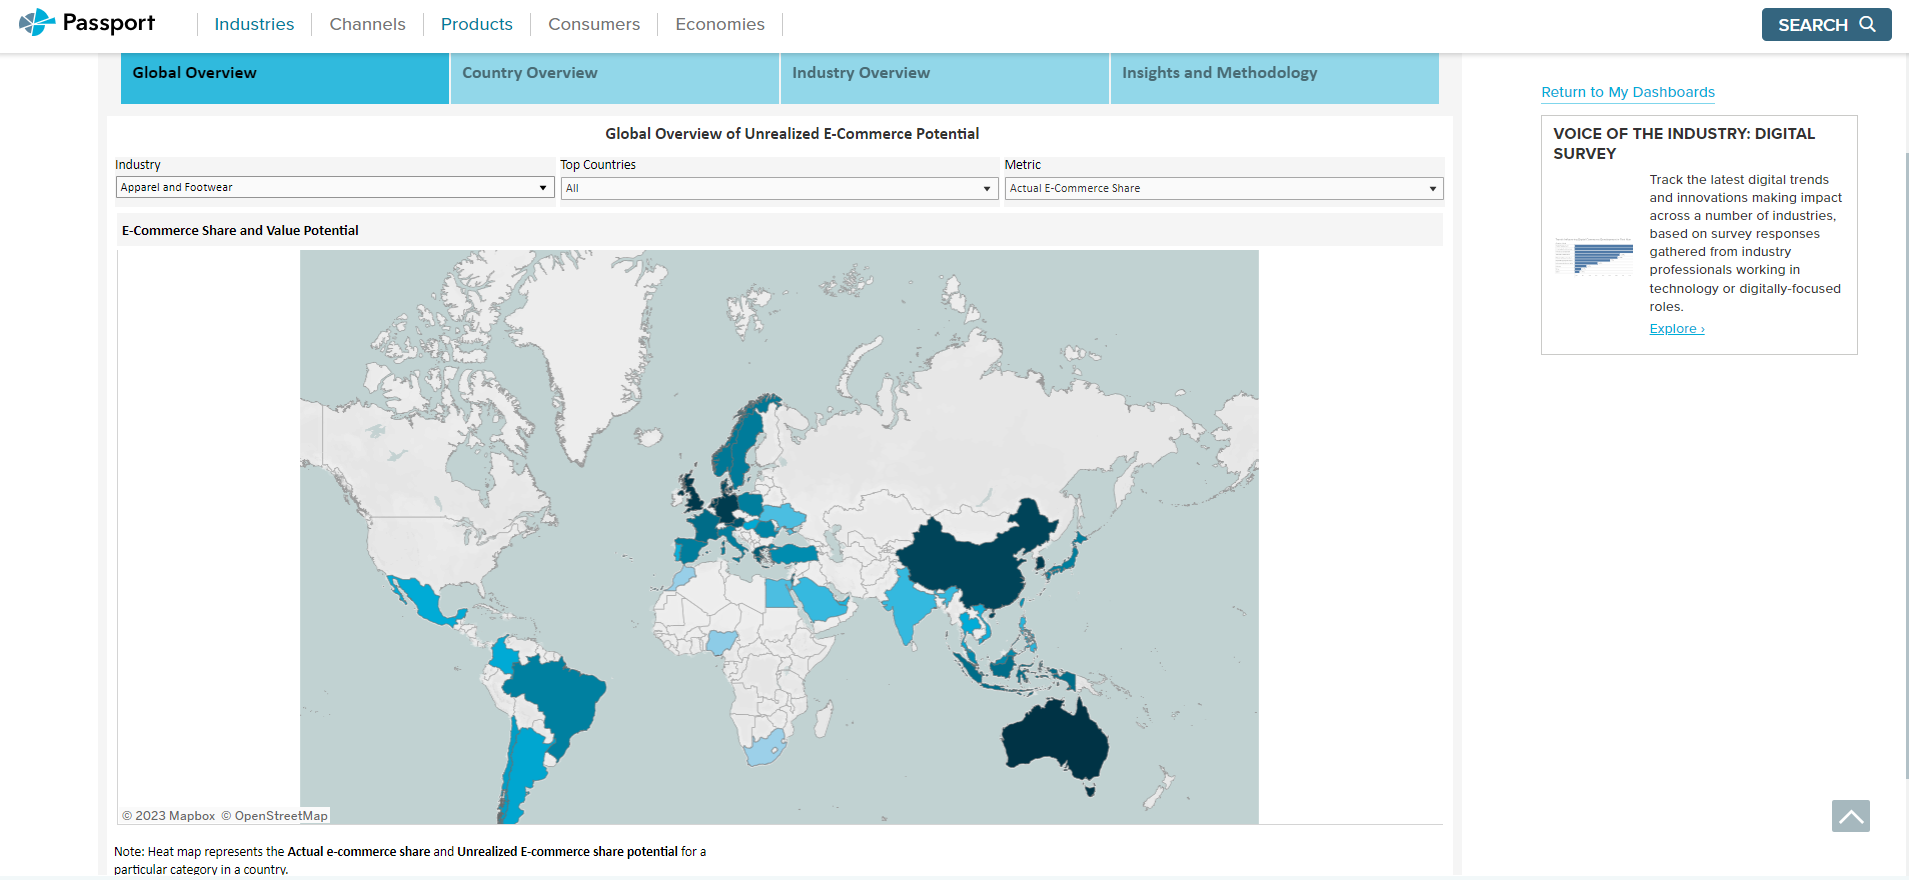Open the Industries menu
The image size is (1909, 880).
point(254,24)
